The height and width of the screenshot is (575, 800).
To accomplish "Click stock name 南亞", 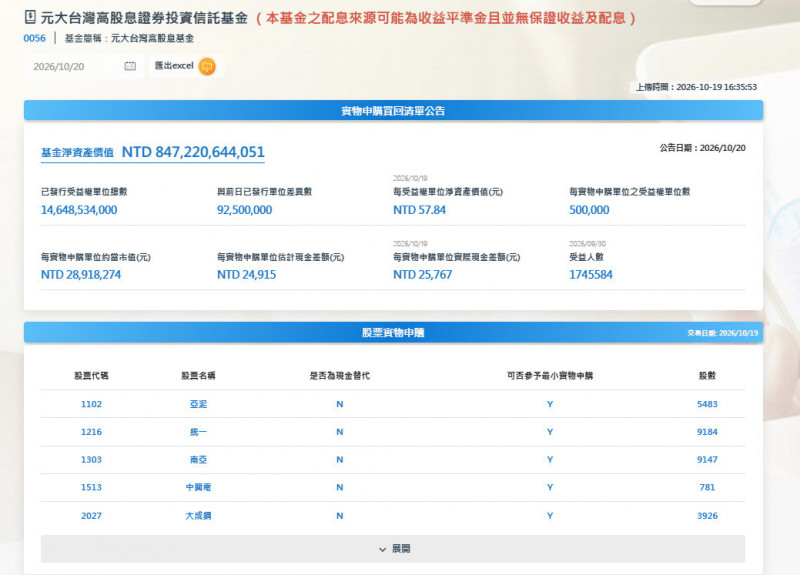I will coord(198,460).
